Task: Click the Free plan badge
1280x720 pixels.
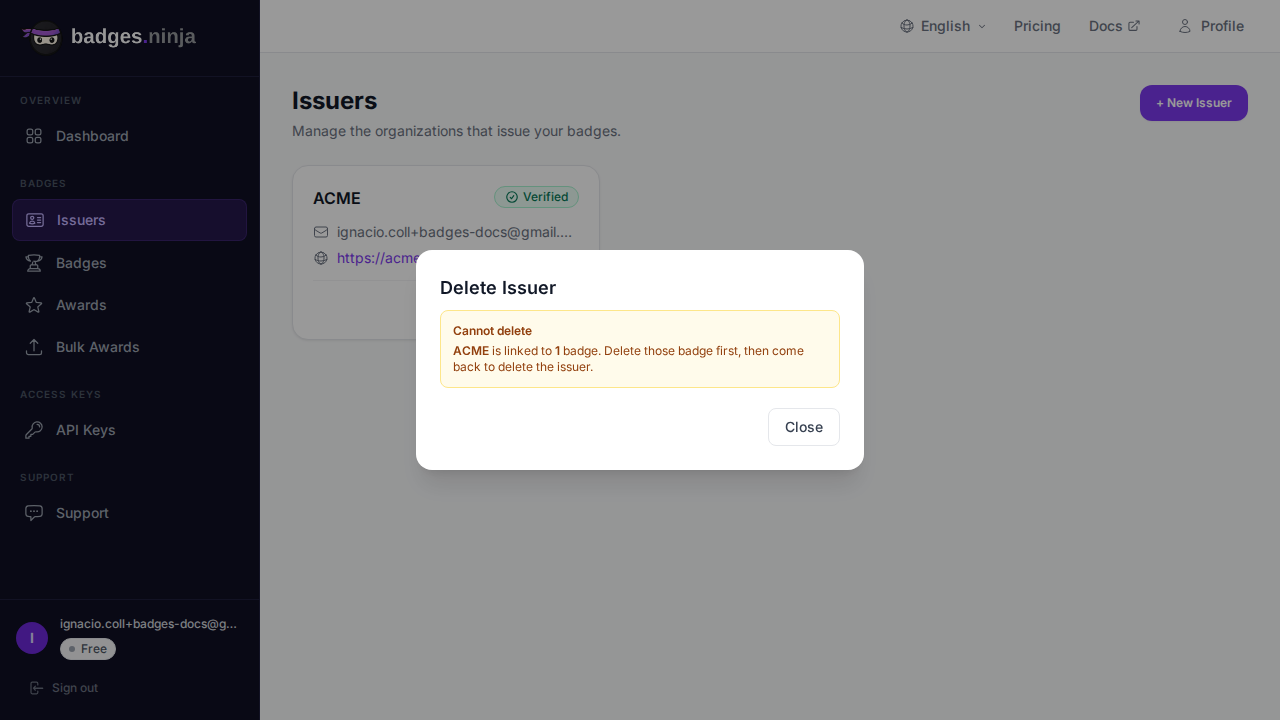Action: pos(88,649)
